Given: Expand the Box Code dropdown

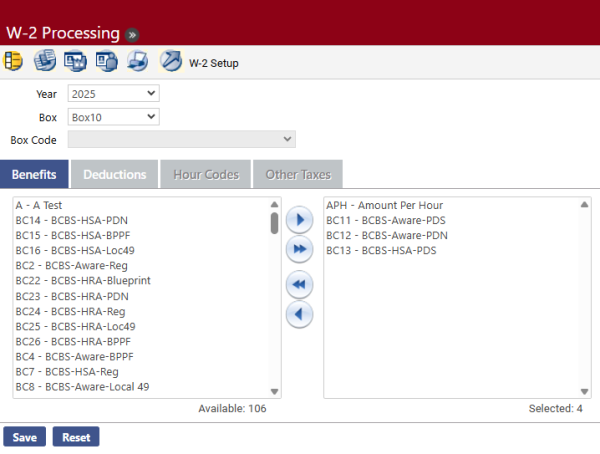Looking at the screenshot, I should coord(181,140).
